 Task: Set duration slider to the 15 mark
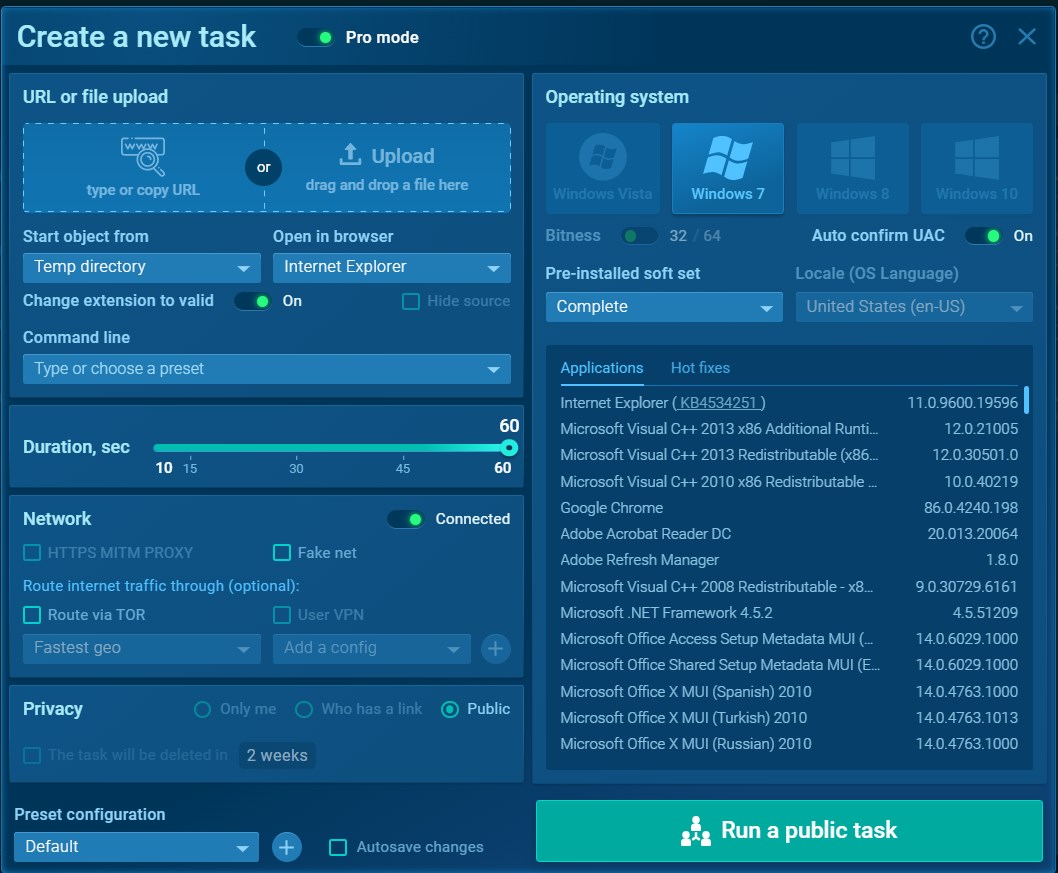[190, 447]
